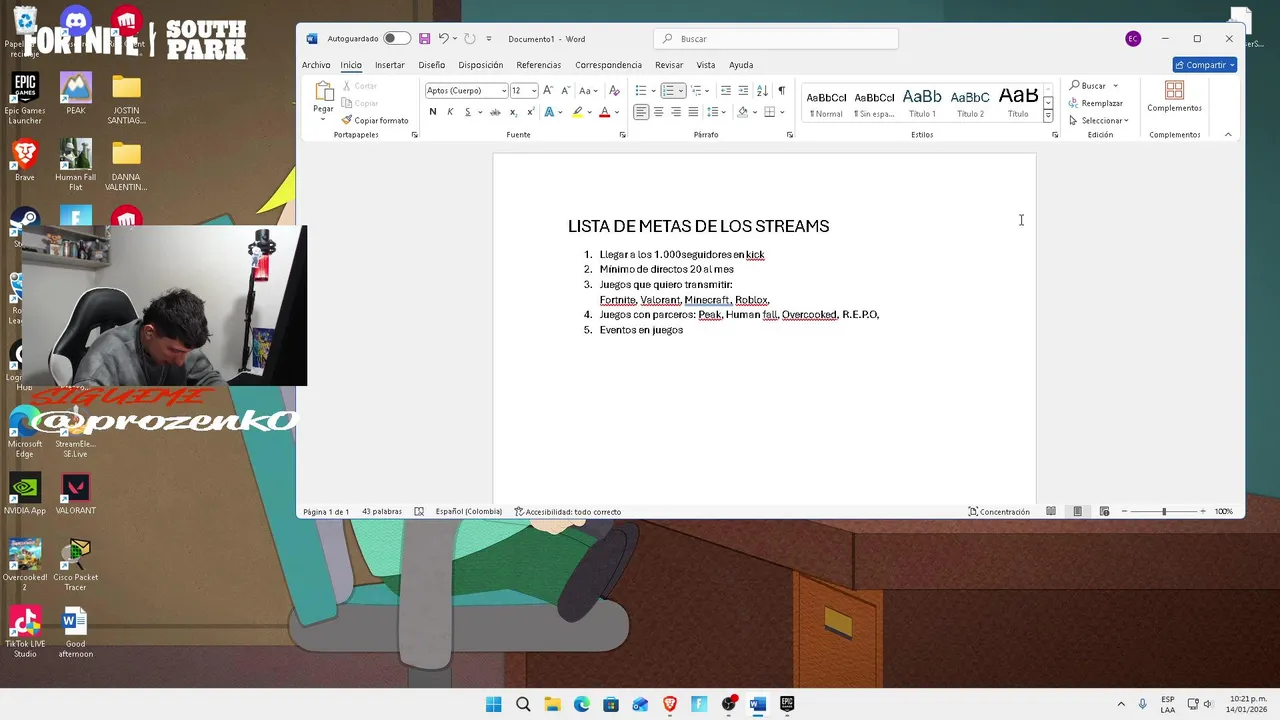The height and width of the screenshot is (720, 1280).
Task: Apply subscript formatting
Action: point(512,112)
